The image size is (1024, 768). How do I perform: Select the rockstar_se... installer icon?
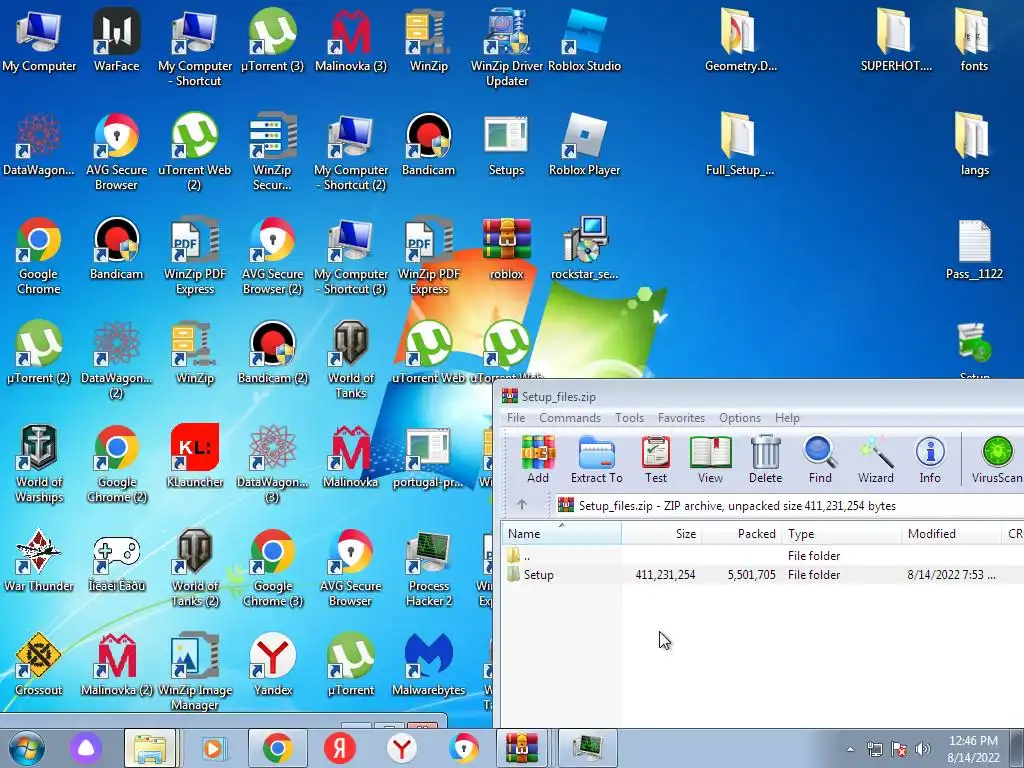(584, 249)
